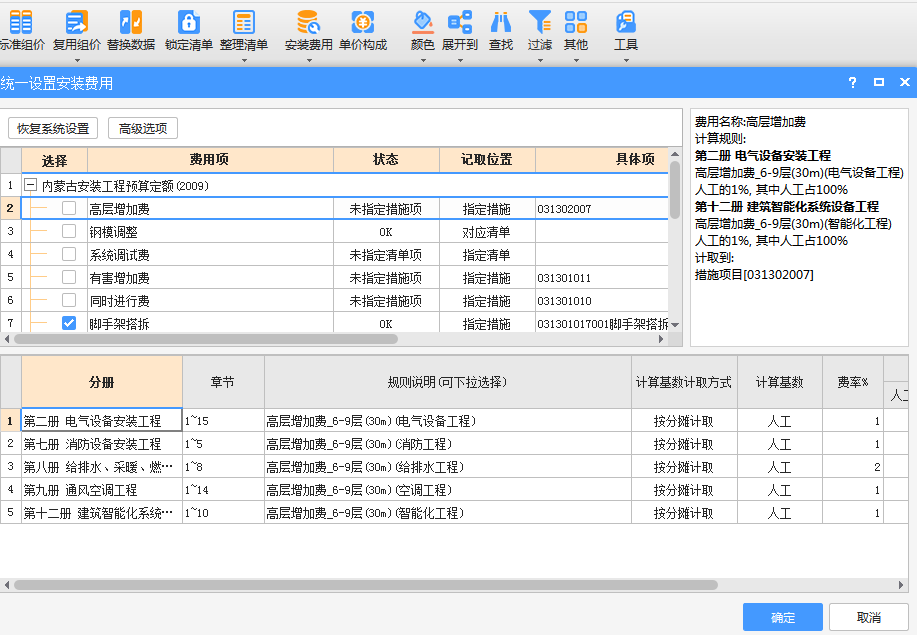Click scroll-down arrow of the upper table
917x635 pixels.
pos(675,325)
